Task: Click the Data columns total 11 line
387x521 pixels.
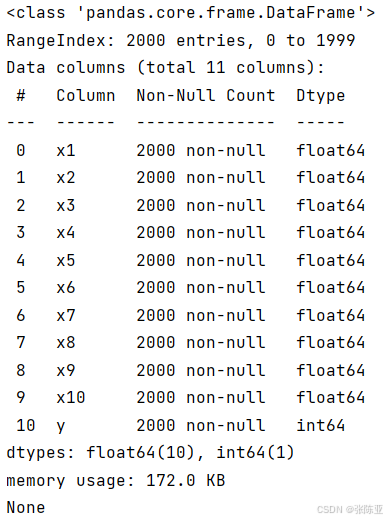Action: pos(165,68)
